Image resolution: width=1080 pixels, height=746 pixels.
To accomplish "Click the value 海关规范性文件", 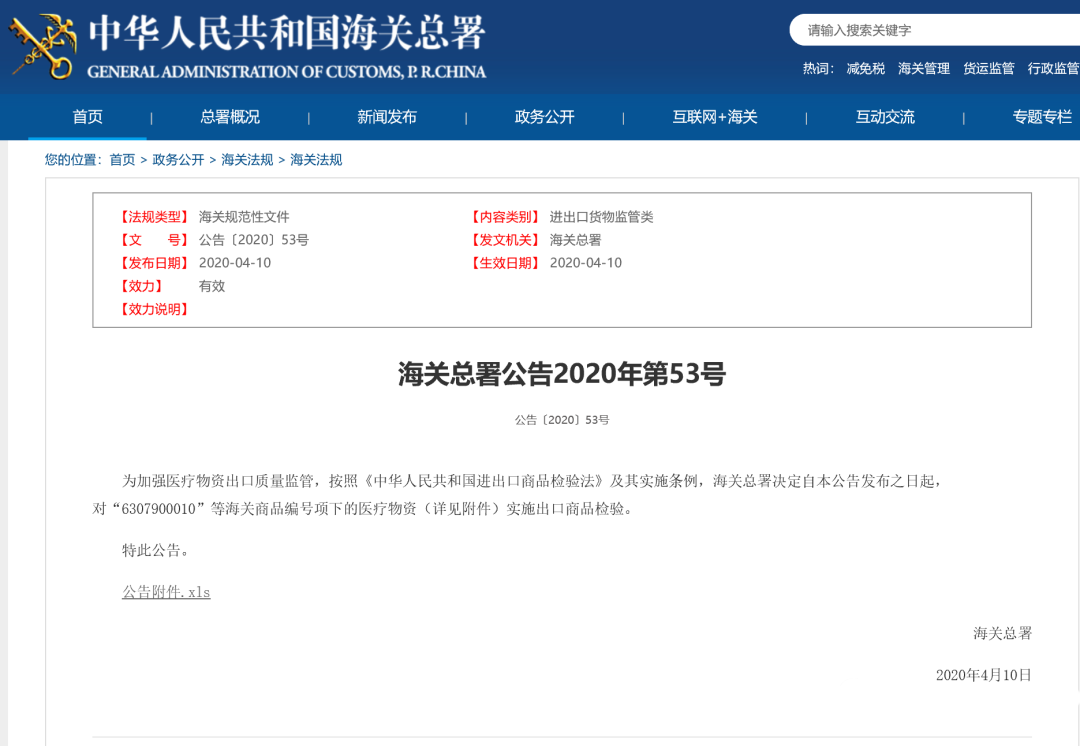I will tap(244, 217).
